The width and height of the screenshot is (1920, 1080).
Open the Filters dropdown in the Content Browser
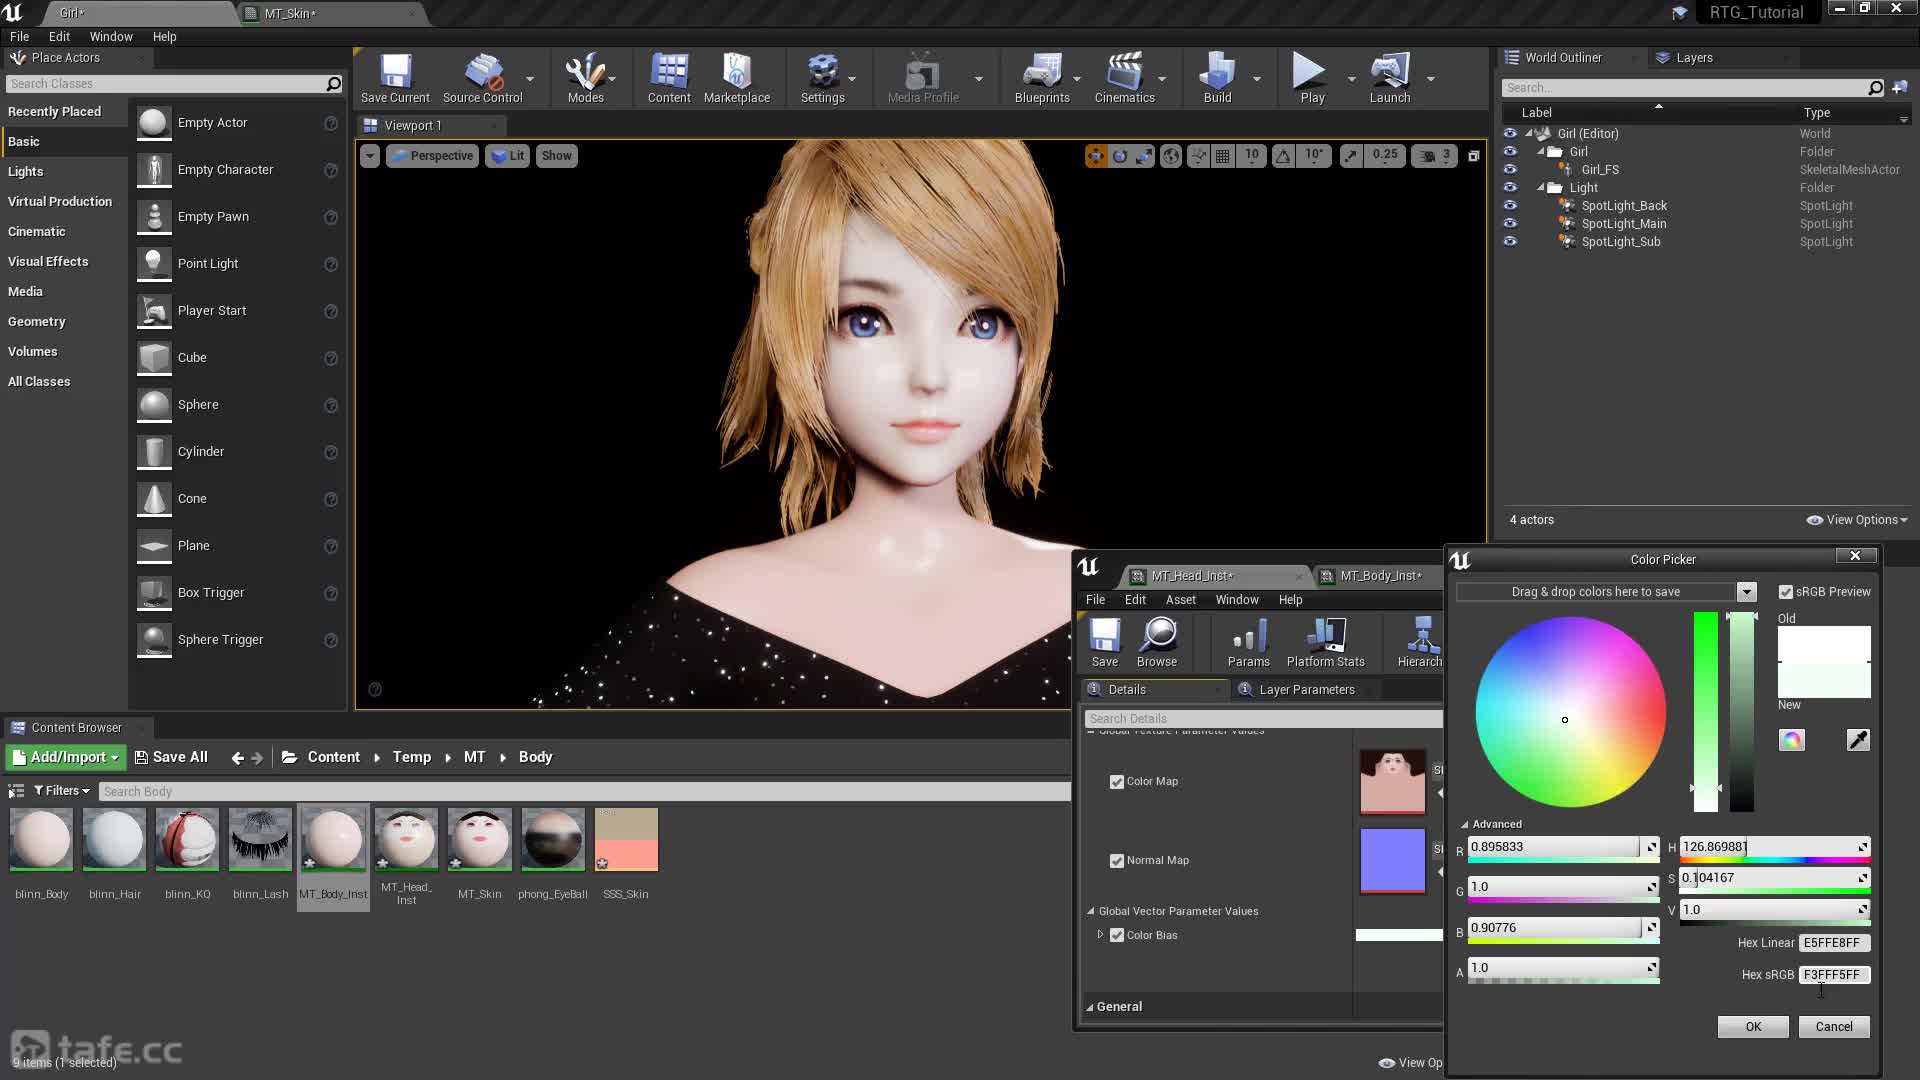[62, 791]
